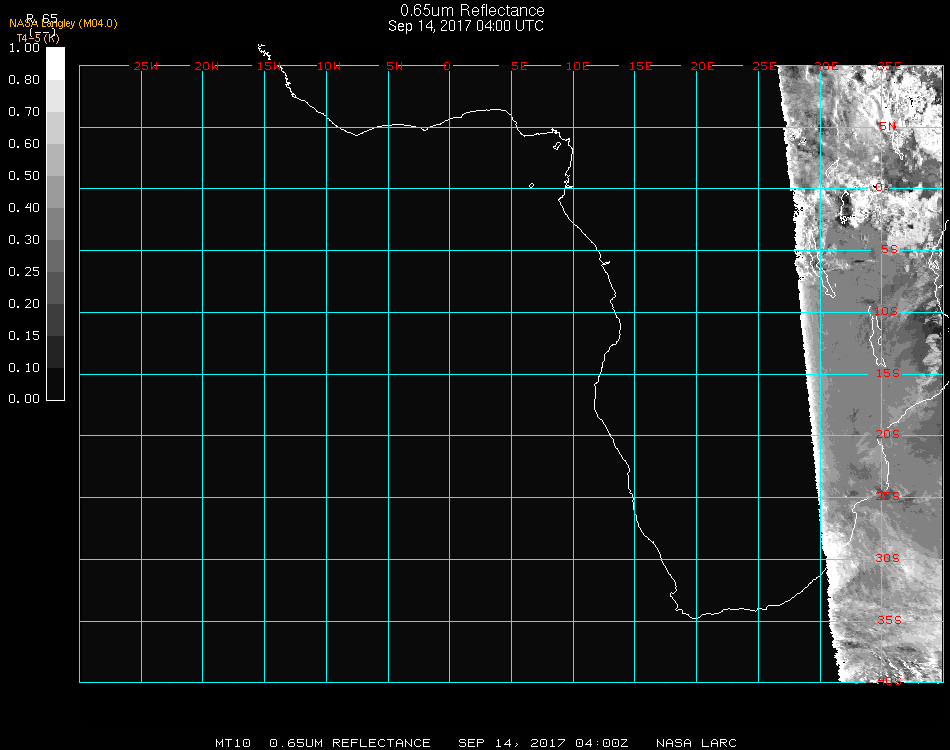Click the 10E longitude label
The height and width of the screenshot is (750, 950).
click(x=578, y=66)
